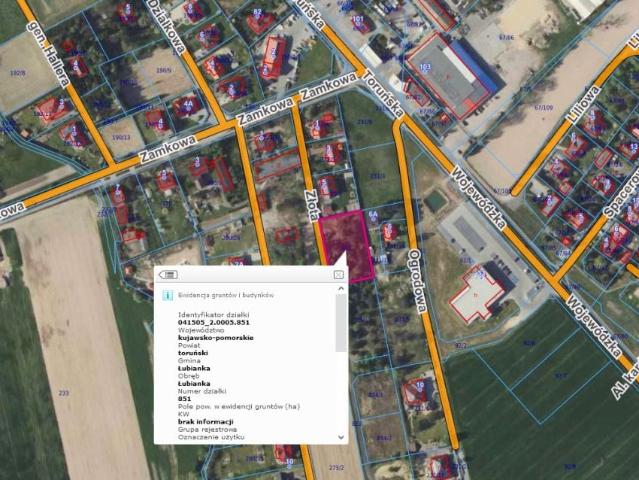Select field parcel labeled 233
Viewport: 639px width, 480px height.
coord(64,393)
